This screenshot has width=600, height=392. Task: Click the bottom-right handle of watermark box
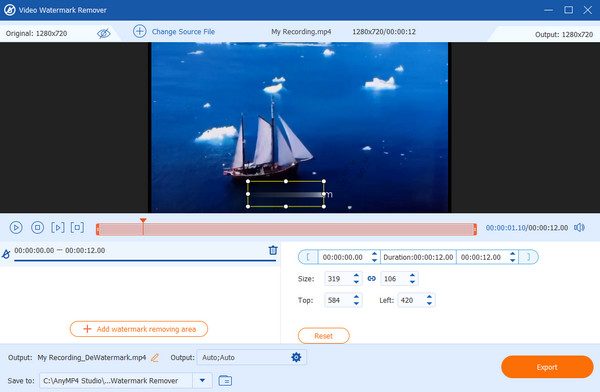point(324,207)
